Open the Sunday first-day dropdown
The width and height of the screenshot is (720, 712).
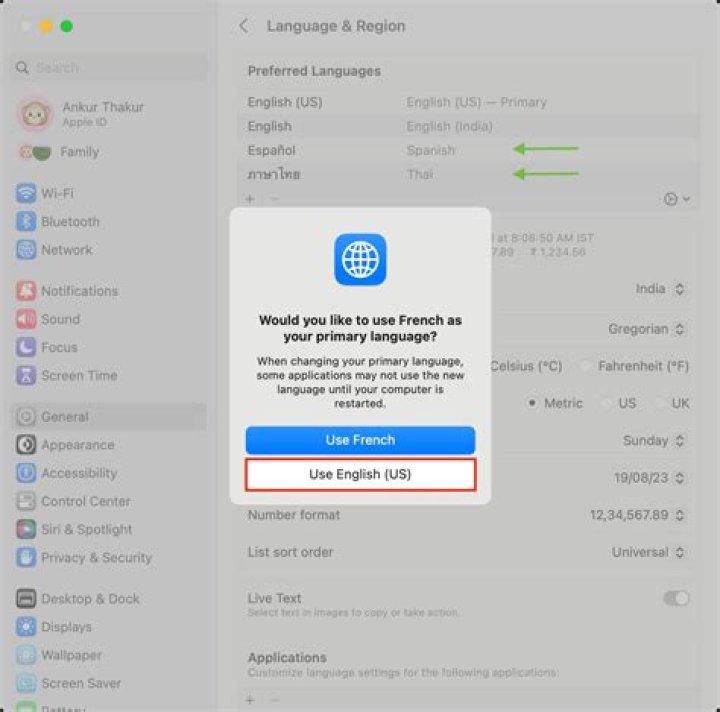654,440
